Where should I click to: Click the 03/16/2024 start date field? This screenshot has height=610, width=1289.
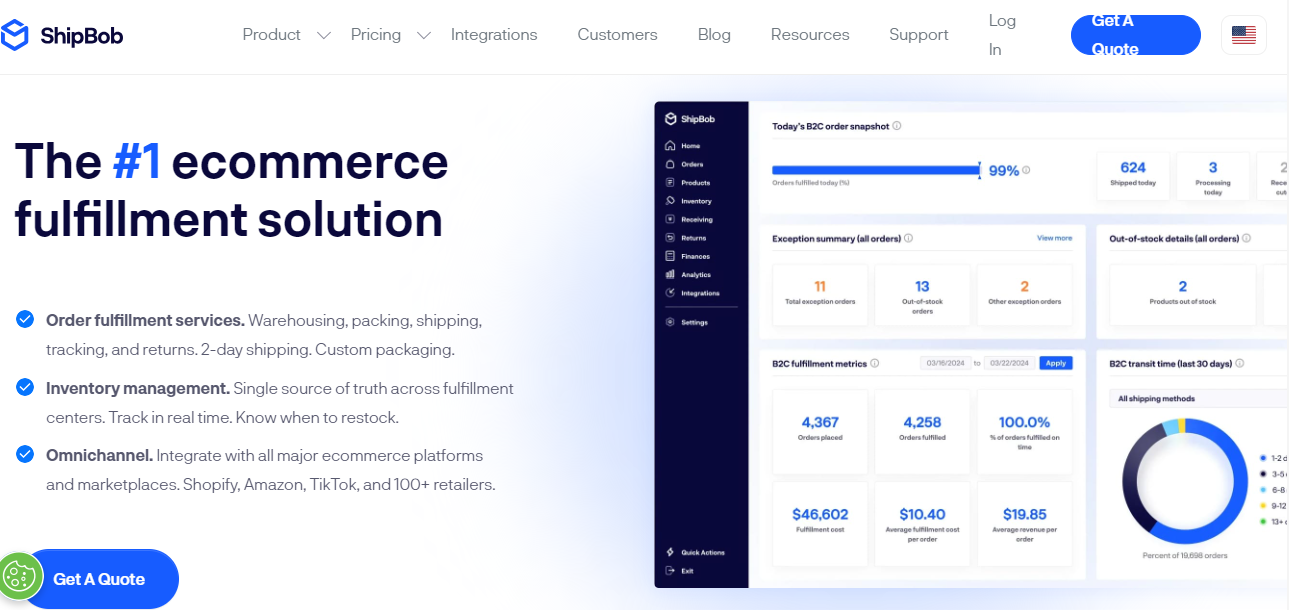[x=947, y=363]
